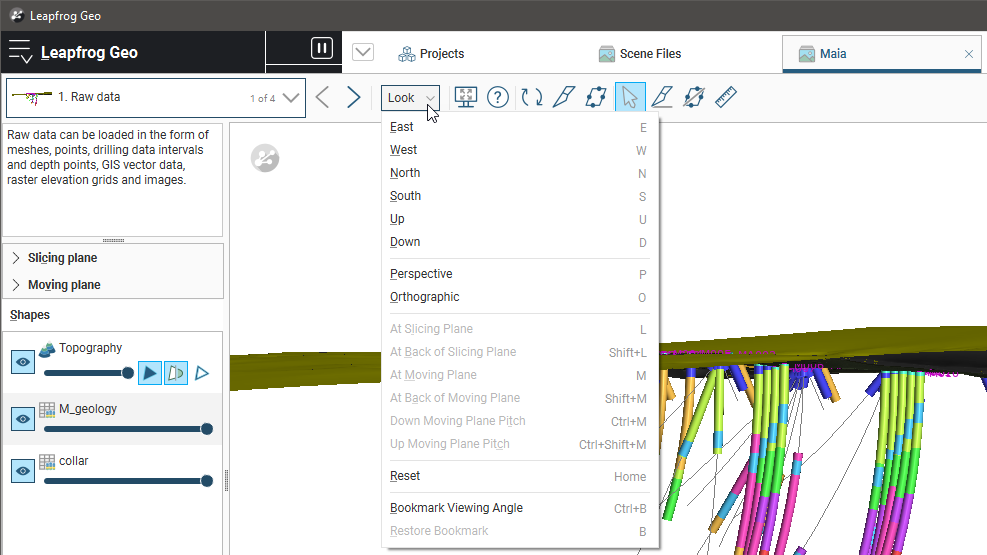
Task: Open the Raw data scene selector dropdown
Action: (291, 98)
